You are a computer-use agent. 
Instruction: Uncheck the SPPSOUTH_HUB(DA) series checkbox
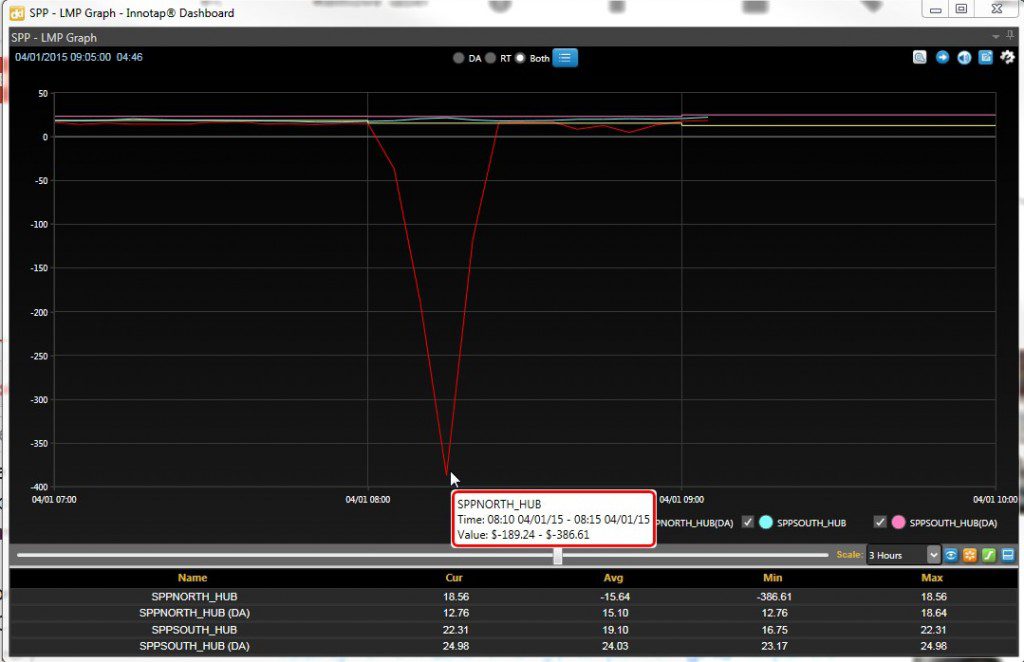click(x=880, y=522)
